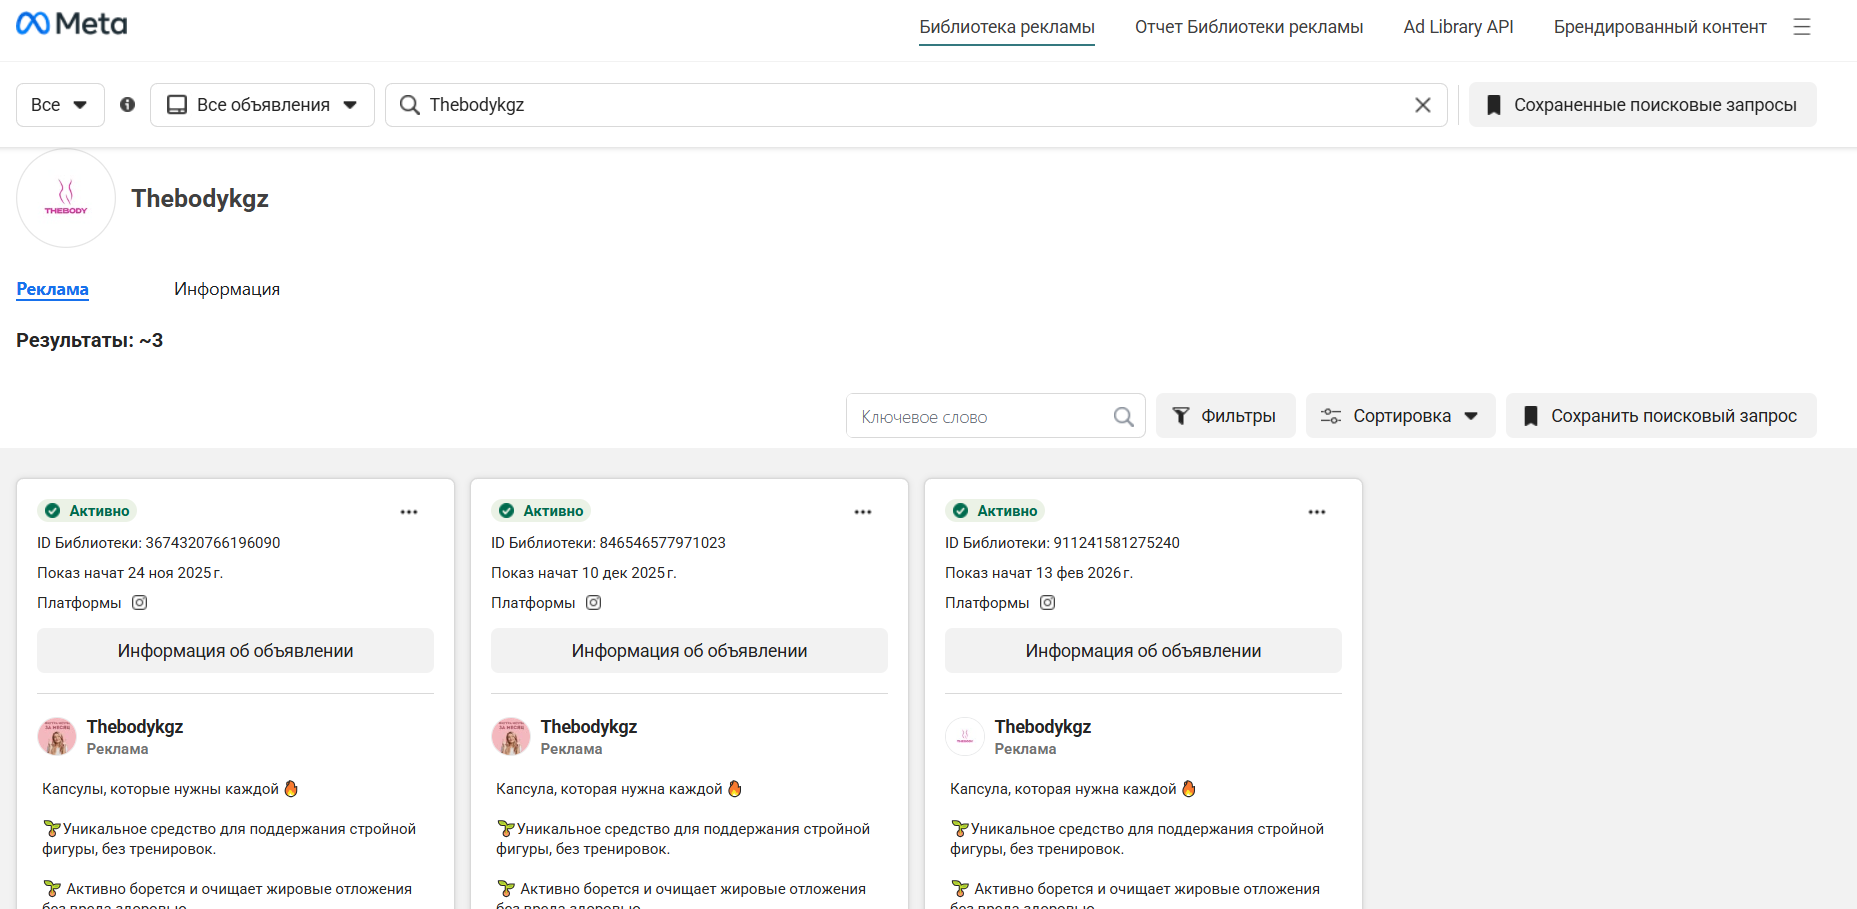The width and height of the screenshot is (1857, 909).
Task: Click the Meta logo
Action: (x=72, y=24)
